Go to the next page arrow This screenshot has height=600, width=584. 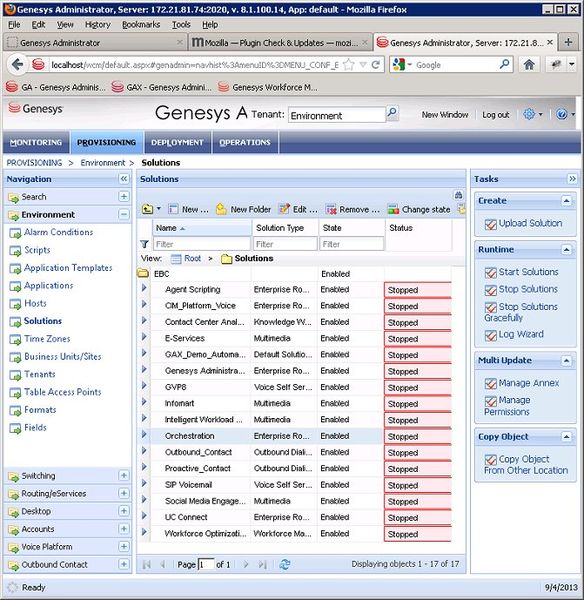(246, 564)
